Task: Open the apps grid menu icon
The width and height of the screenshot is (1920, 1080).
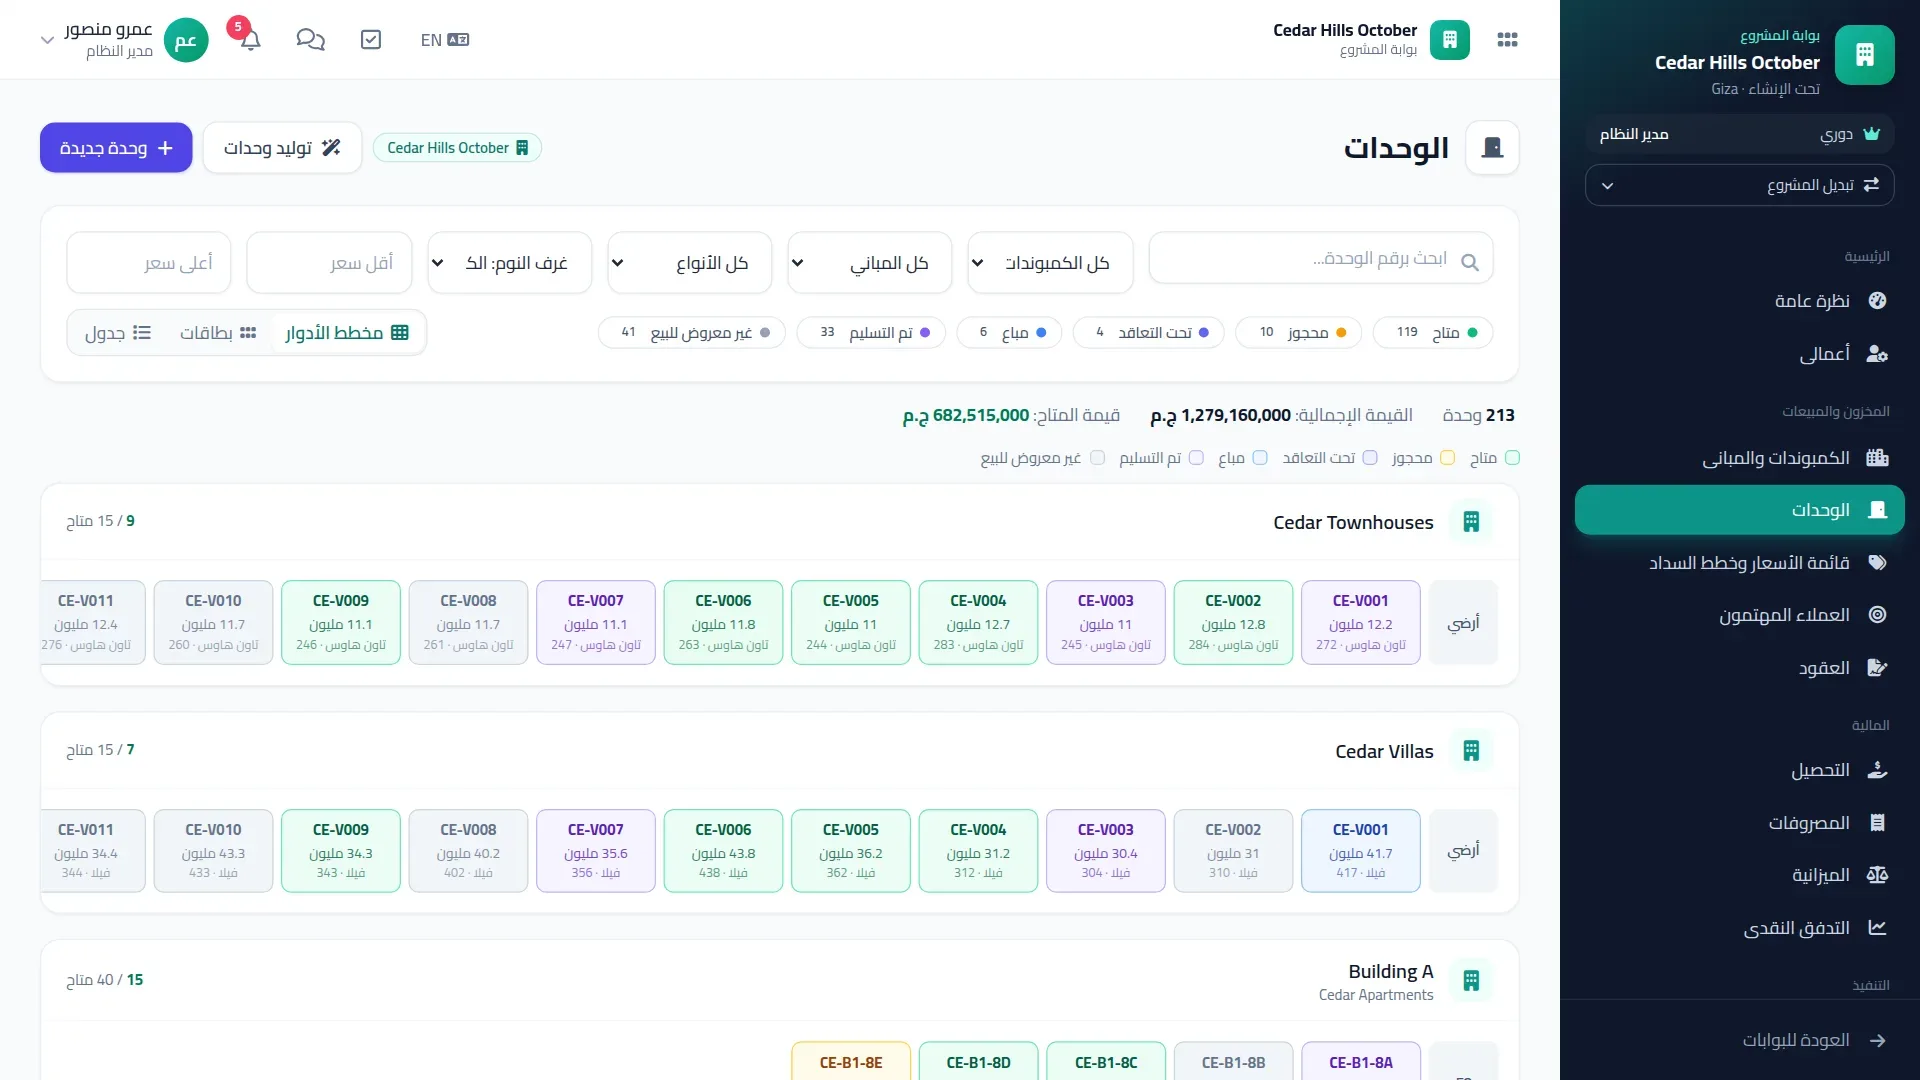Action: pos(1507,39)
